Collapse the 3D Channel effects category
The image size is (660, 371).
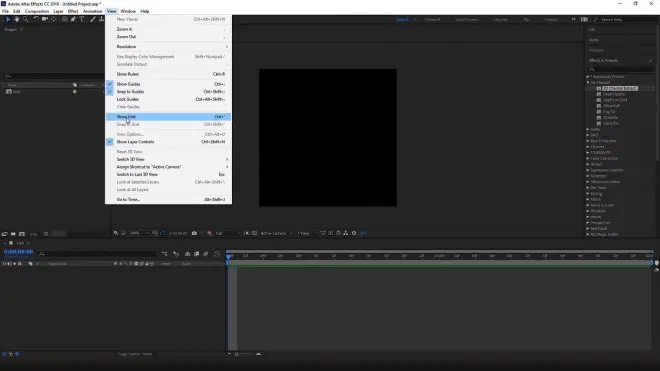pos(588,83)
